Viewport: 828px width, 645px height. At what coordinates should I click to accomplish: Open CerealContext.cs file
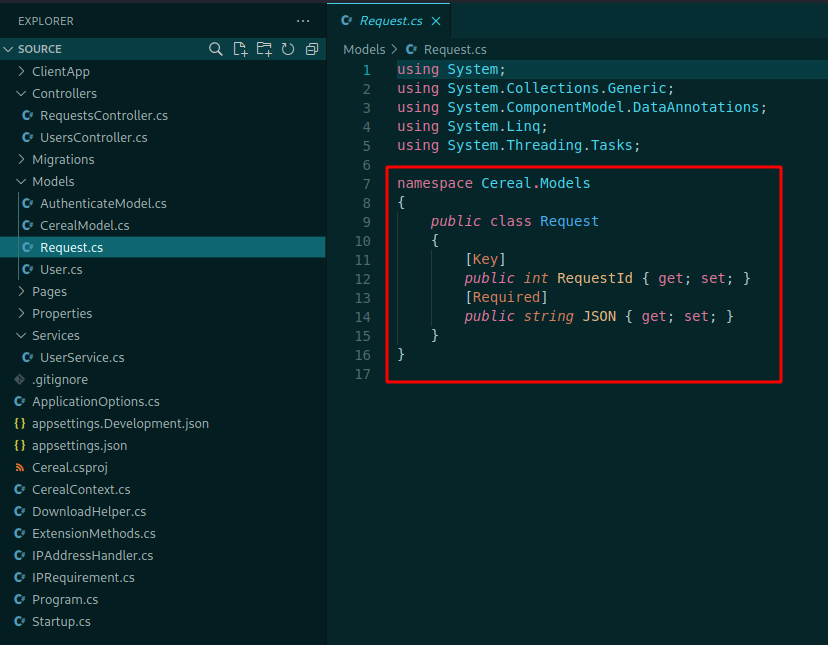pos(163,490)
